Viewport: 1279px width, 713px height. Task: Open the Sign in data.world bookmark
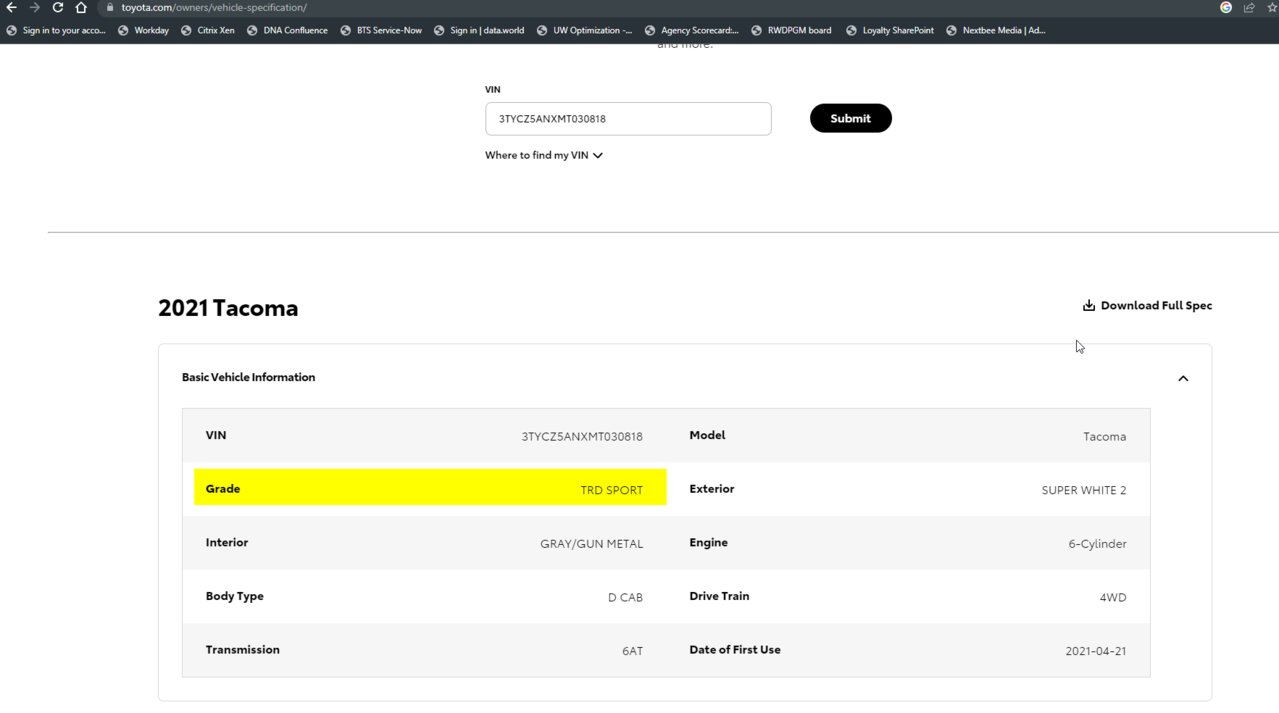[x=479, y=30]
